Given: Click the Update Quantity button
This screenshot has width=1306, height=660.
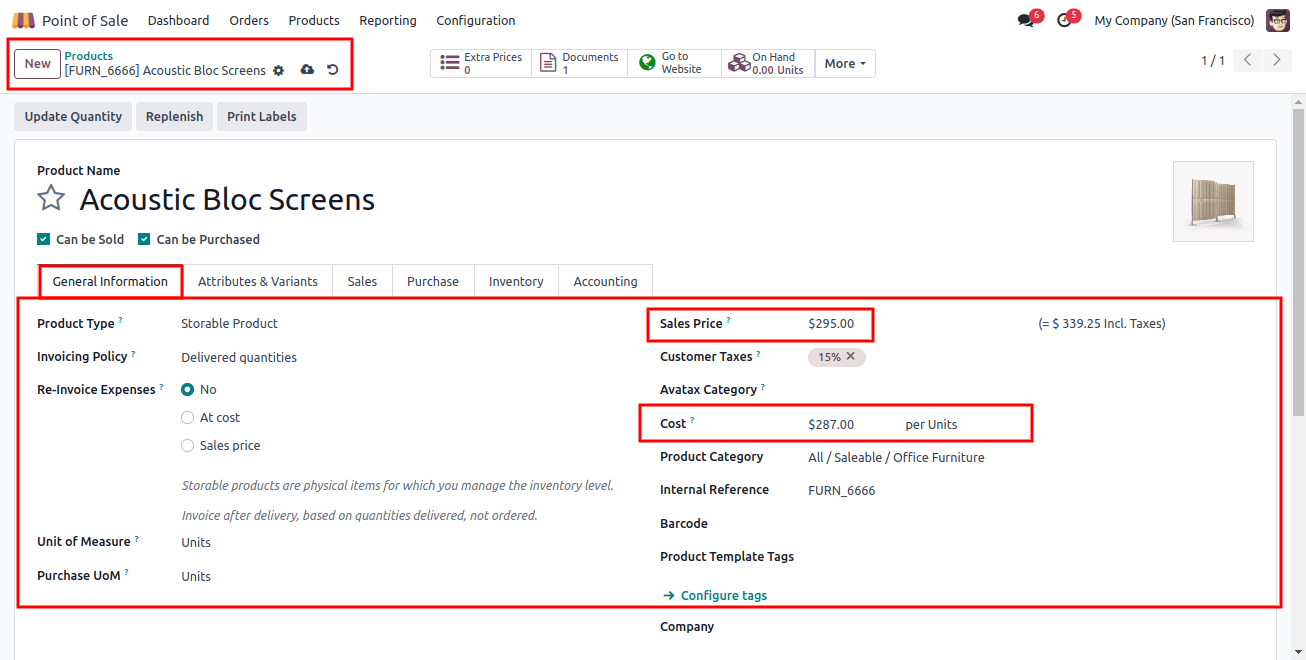Looking at the screenshot, I should pos(73,116).
